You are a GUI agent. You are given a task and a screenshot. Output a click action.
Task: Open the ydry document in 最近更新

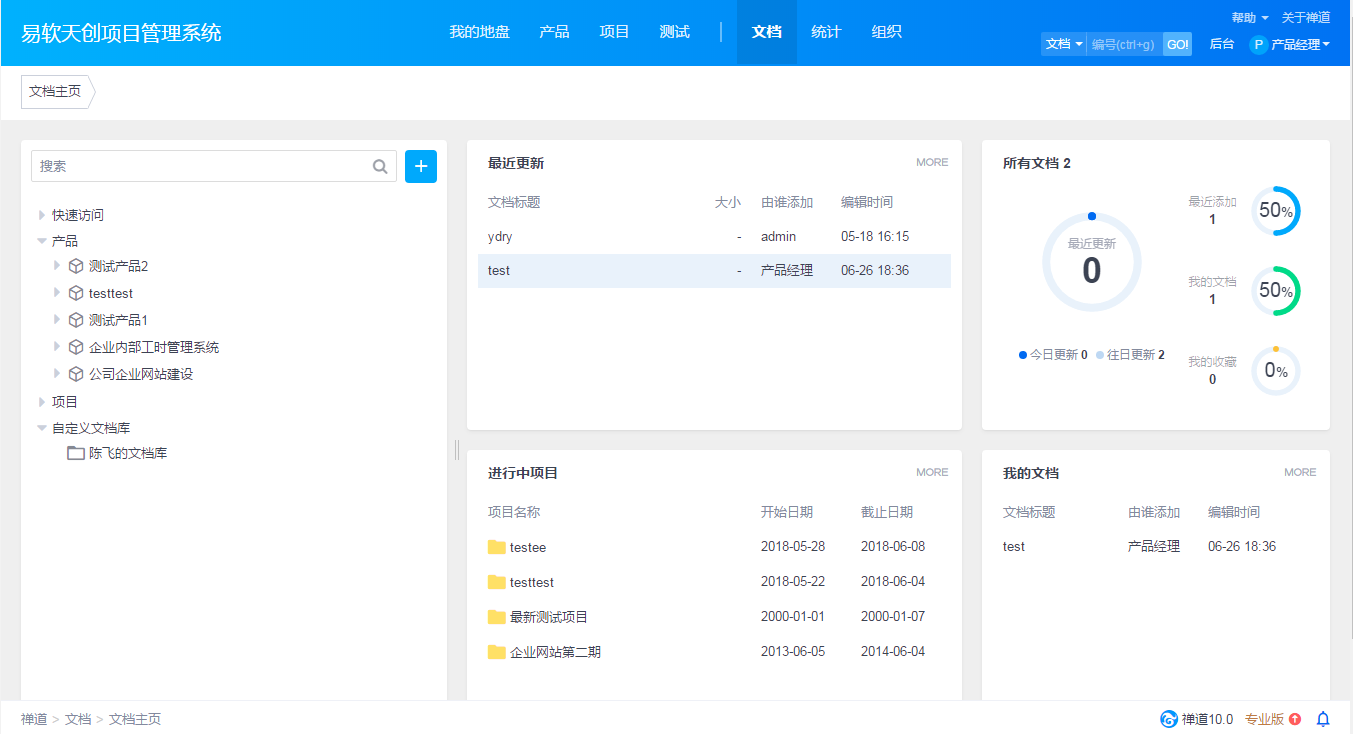(x=500, y=237)
